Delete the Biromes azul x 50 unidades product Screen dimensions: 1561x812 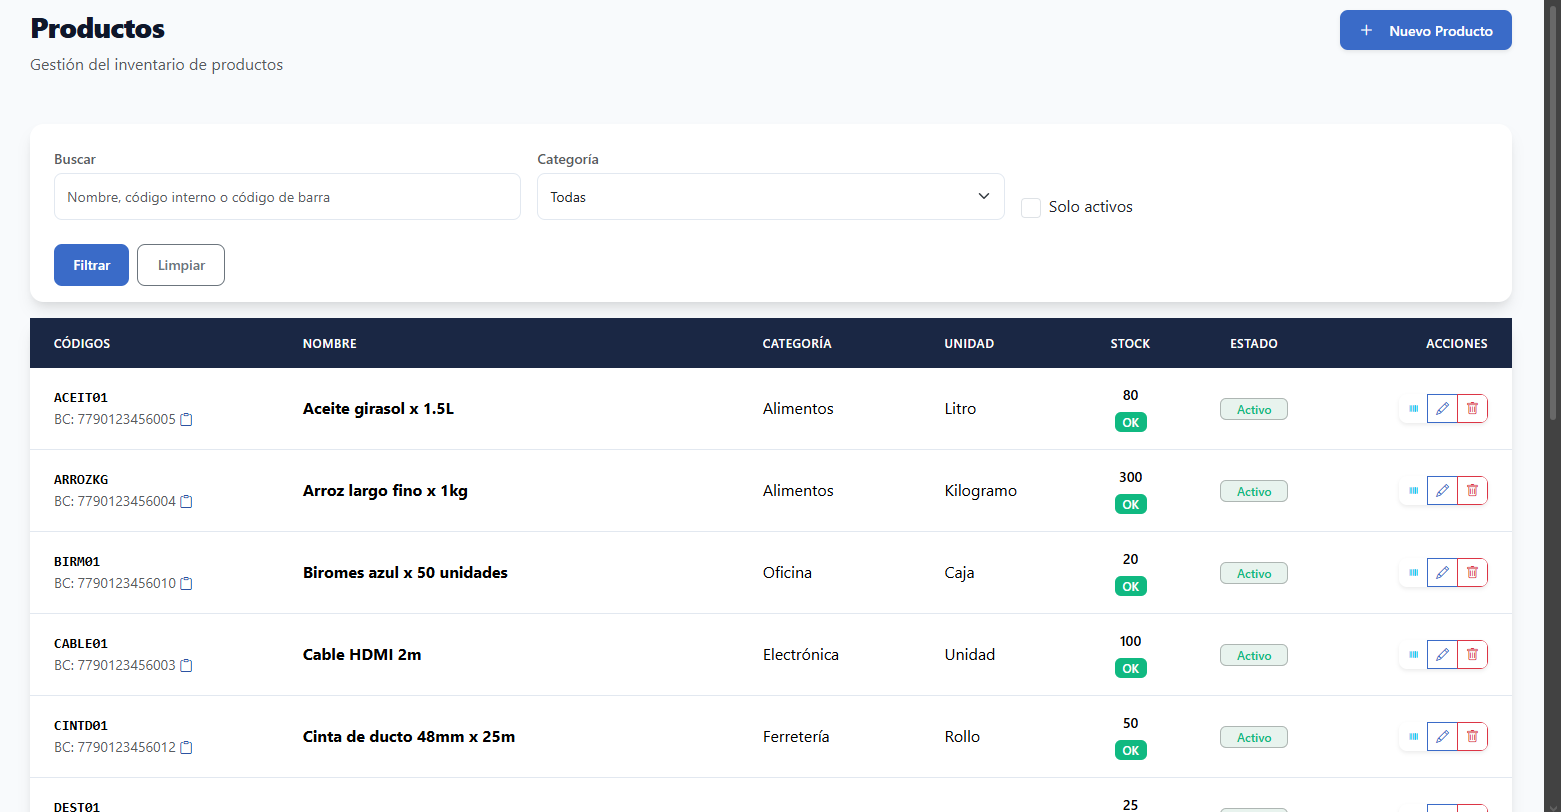1472,573
